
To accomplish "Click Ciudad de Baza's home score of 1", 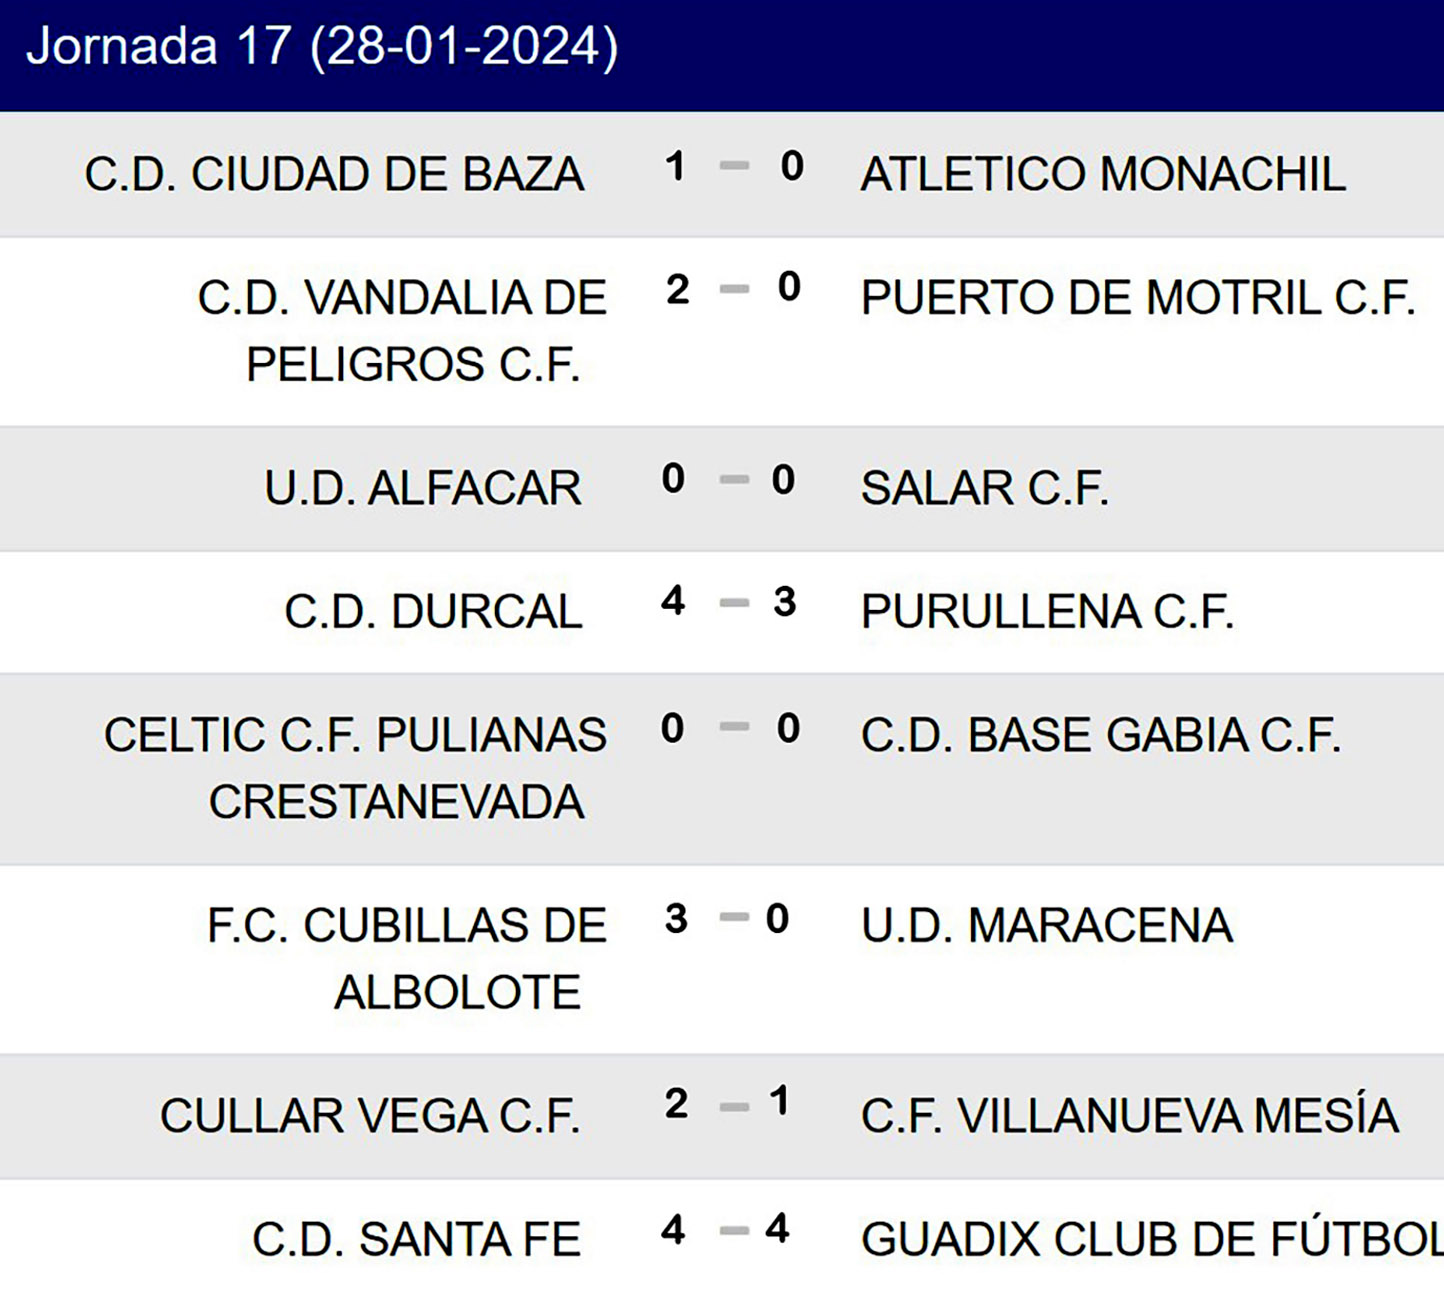I will click(676, 166).
